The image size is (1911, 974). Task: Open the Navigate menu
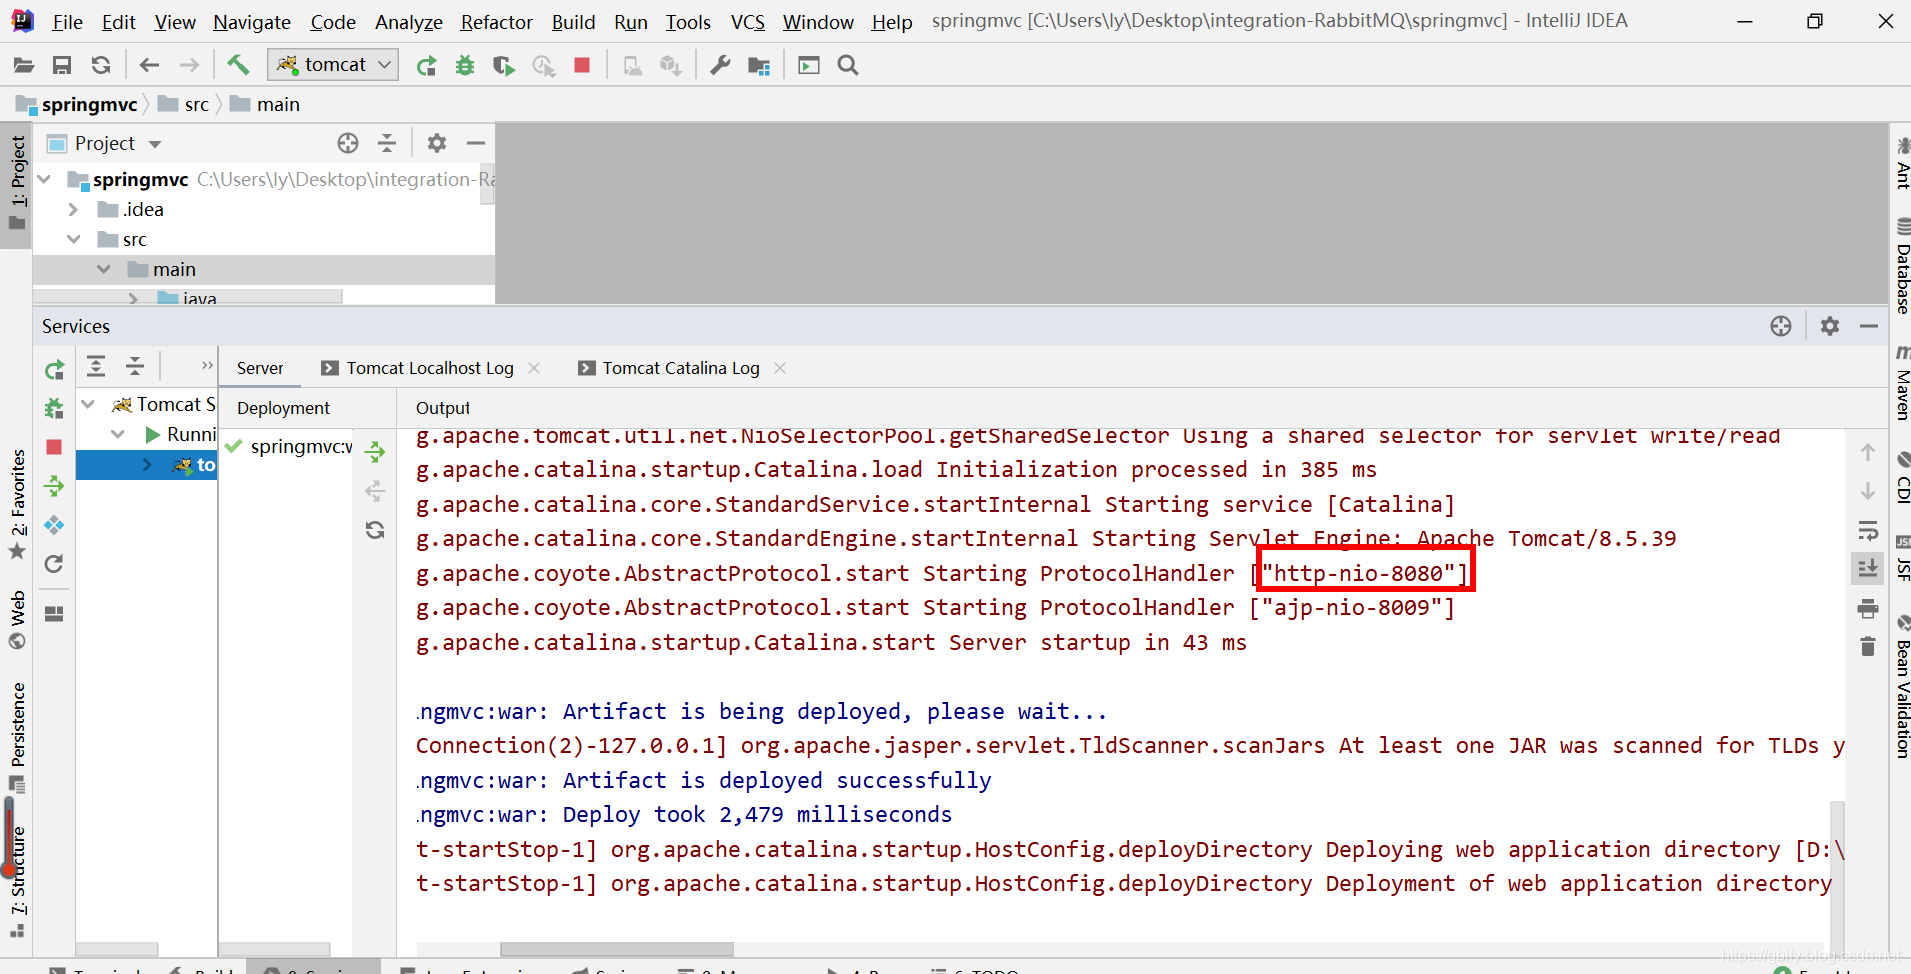[x=252, y=21]
